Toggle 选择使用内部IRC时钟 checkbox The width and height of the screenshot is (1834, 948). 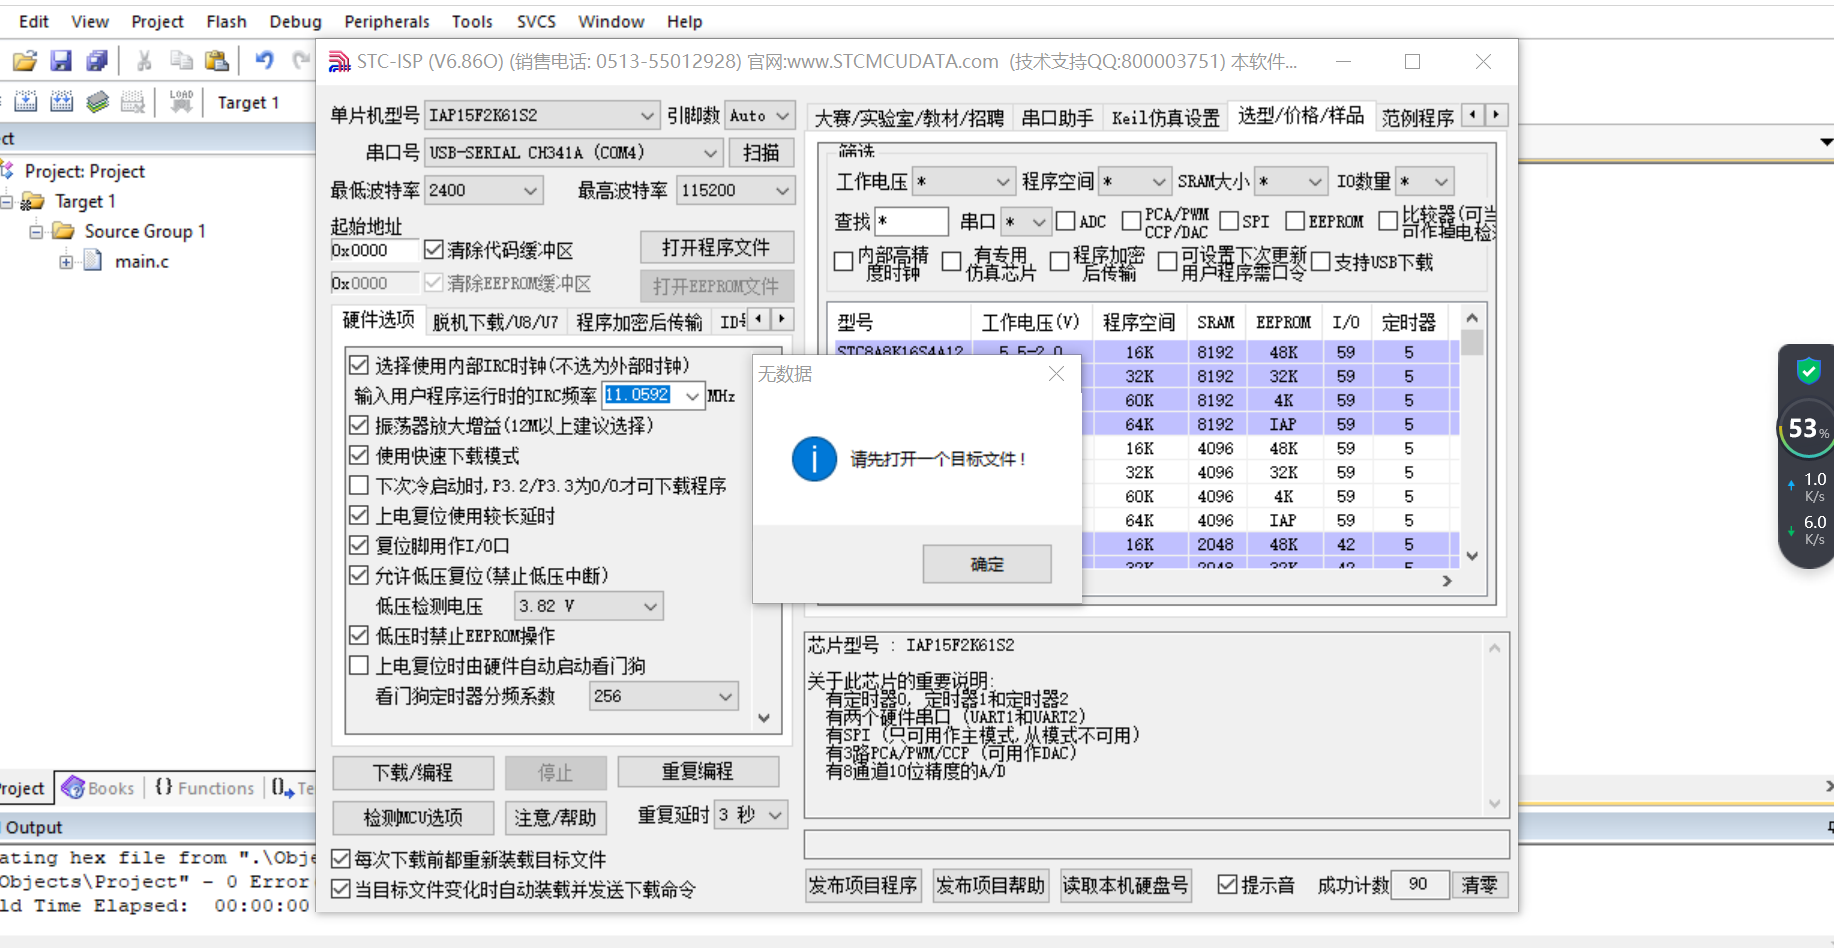pos(359,366)
